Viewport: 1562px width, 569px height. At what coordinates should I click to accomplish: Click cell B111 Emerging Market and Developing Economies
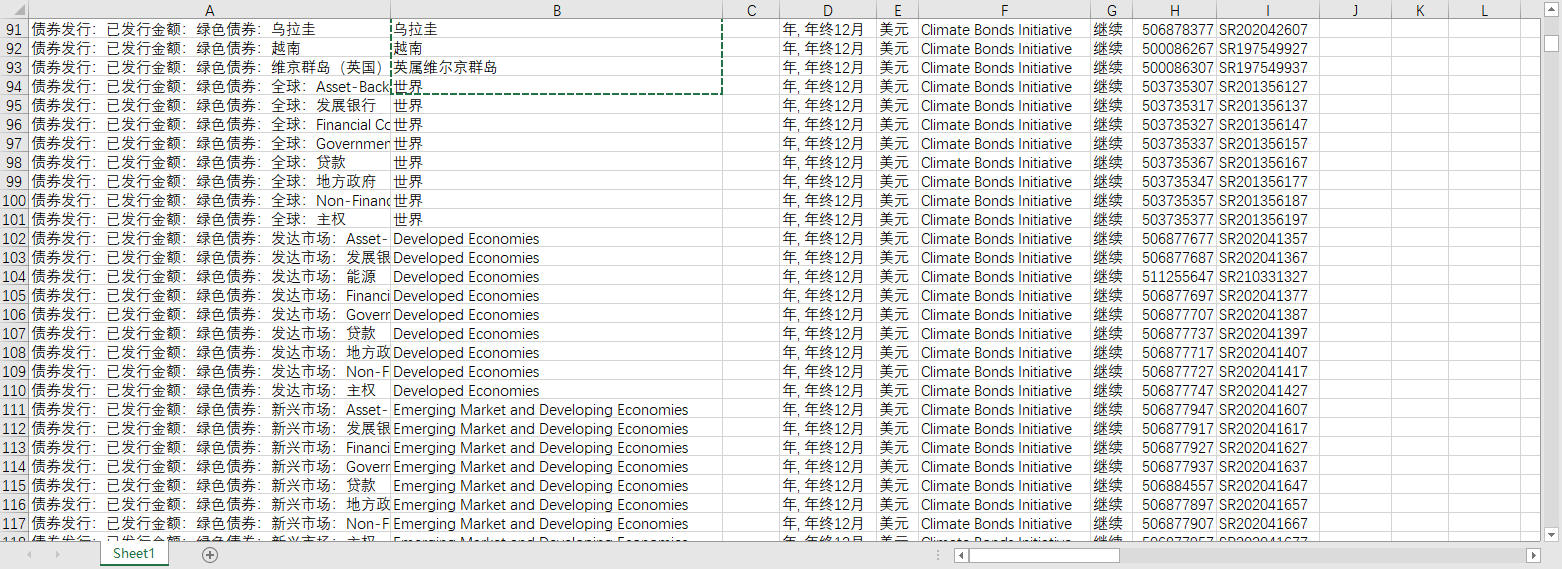(556, 410)
